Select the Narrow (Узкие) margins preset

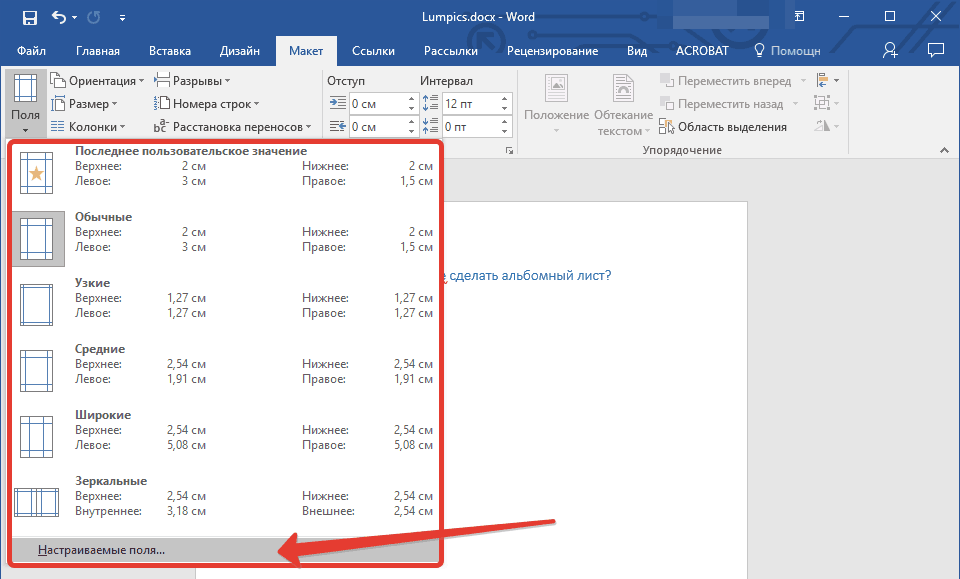(226, 299)
